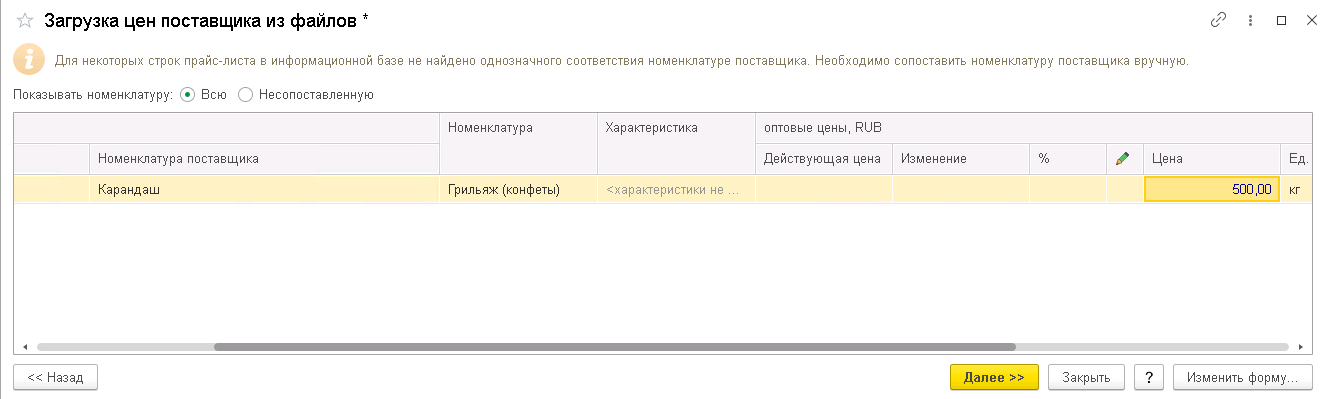Select the 'Карандаш' supplier item cell
Viewport: 1329px width, 399px height.
click(264, 189)
